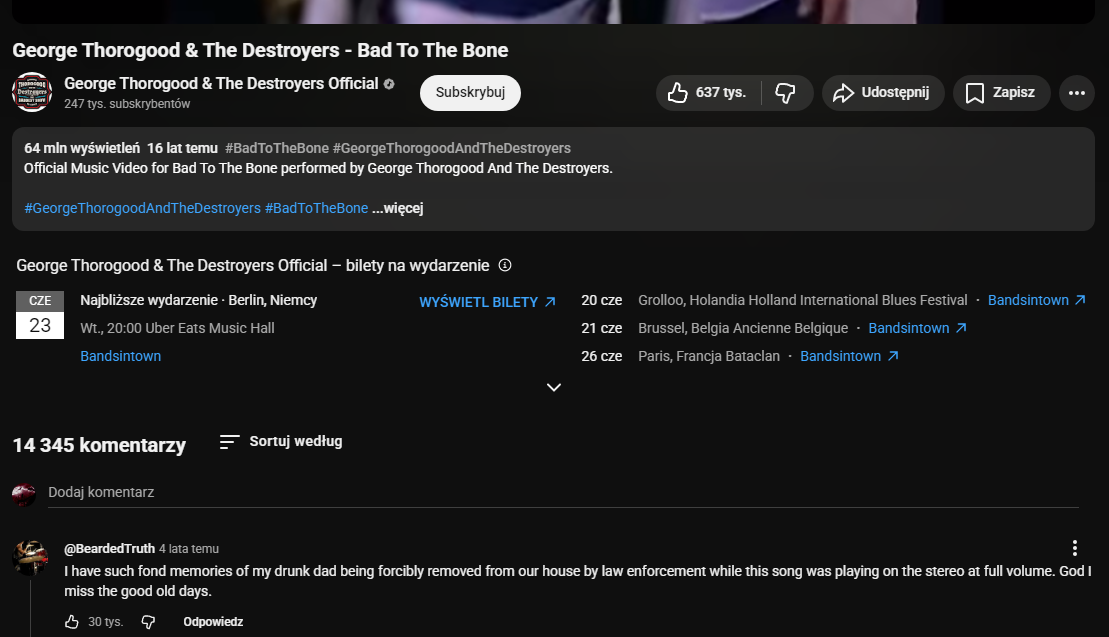Click 'Najbliższe wydarzenie · Berlin, Niemcy' text

(199, 300)
